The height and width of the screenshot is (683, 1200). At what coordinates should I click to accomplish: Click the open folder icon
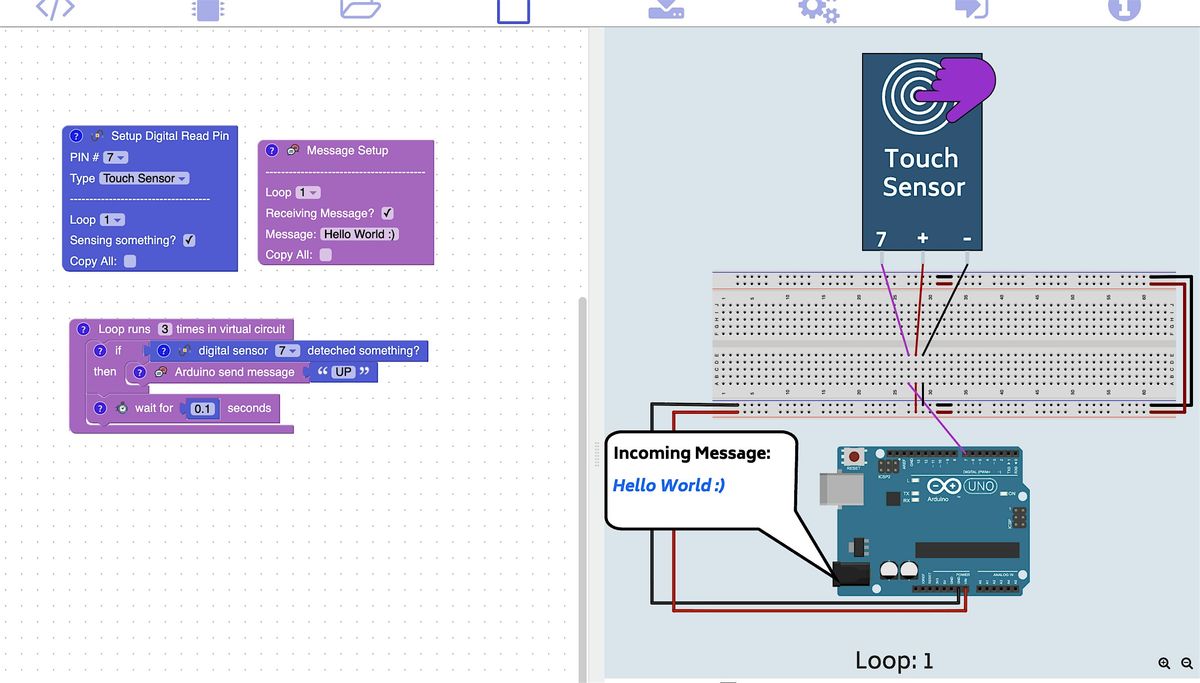pyautogui.click(x=360, y=9)
